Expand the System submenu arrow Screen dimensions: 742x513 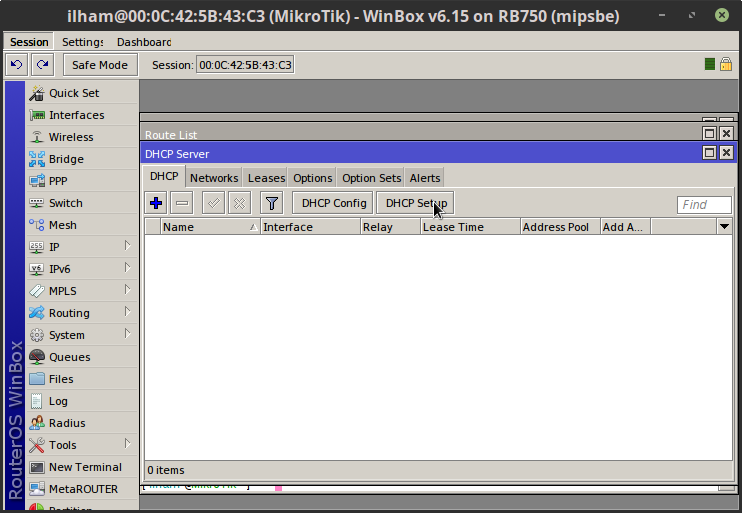127,334
